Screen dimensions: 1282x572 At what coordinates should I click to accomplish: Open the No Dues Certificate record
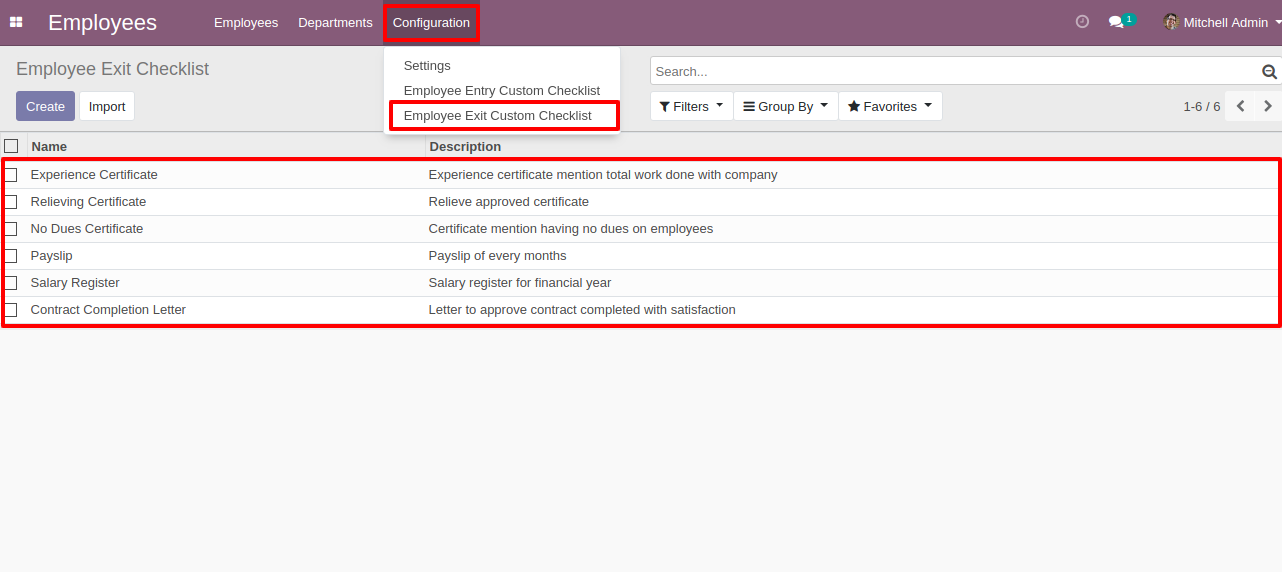click(x=87, y=229)
